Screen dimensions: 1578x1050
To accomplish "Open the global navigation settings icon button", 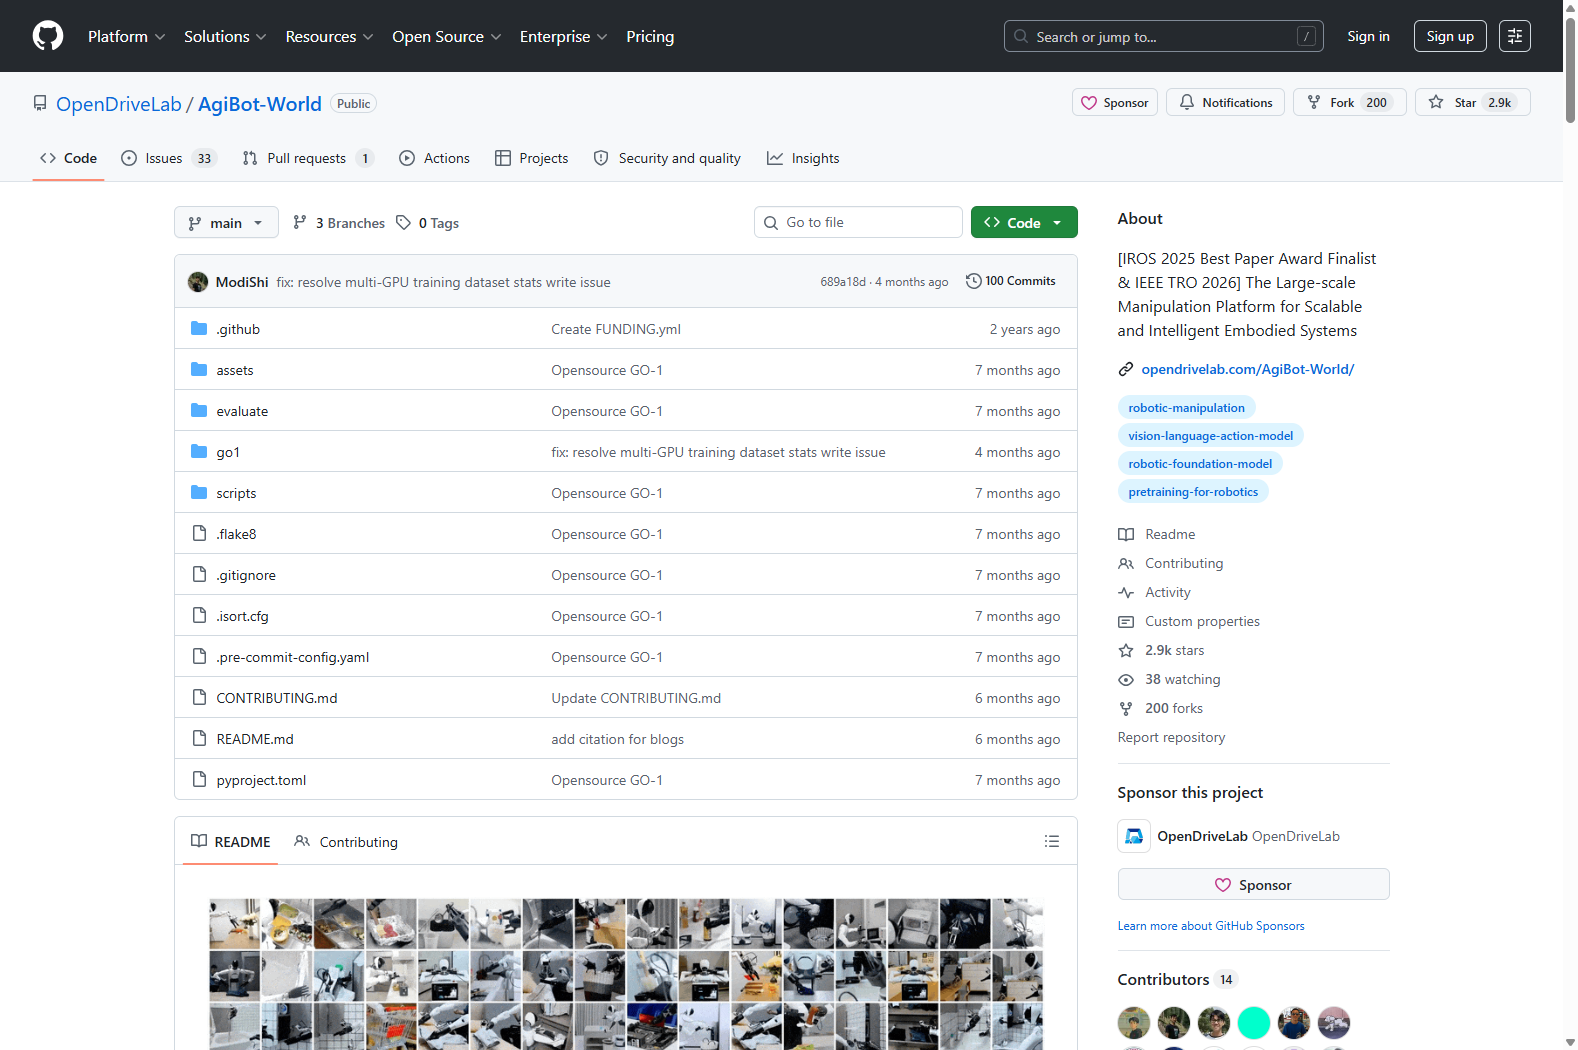I will pos(1515,36).
